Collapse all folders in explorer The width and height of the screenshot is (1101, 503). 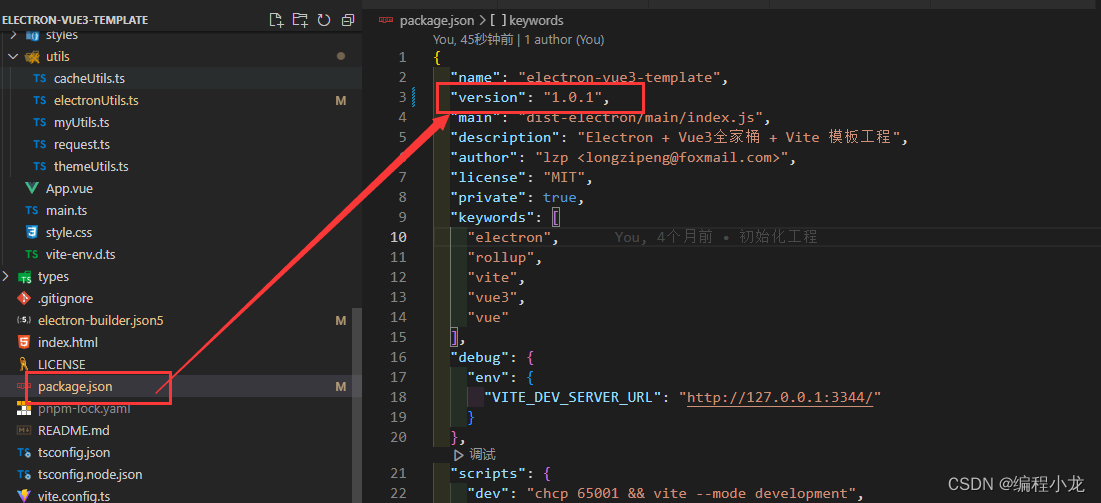pyautogui.click(x=348, y=20)
